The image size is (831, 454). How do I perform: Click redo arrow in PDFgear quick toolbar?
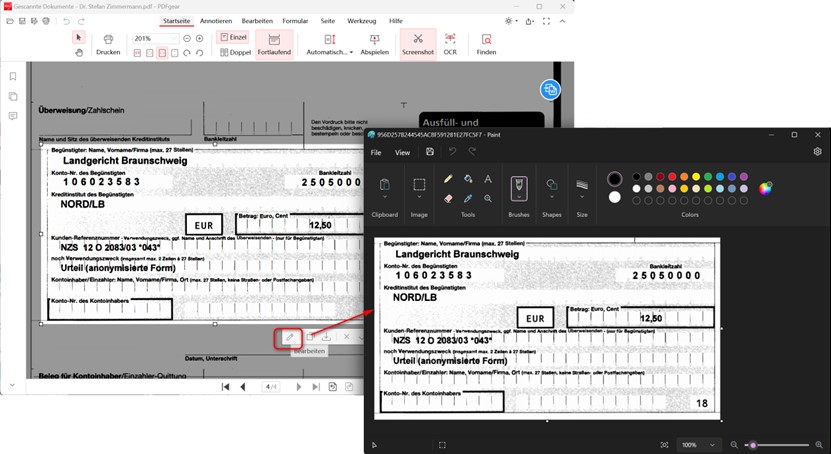(x=81, y=21)
